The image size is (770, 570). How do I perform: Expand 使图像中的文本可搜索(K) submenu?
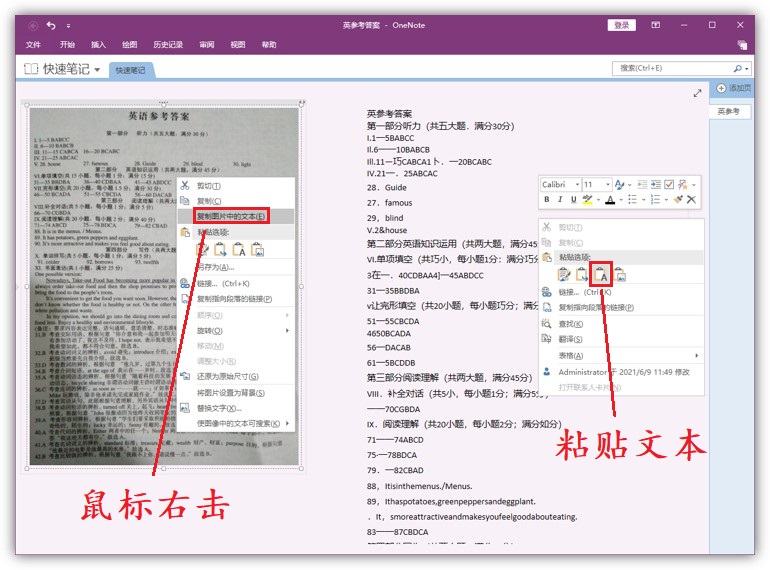[236, 423]
